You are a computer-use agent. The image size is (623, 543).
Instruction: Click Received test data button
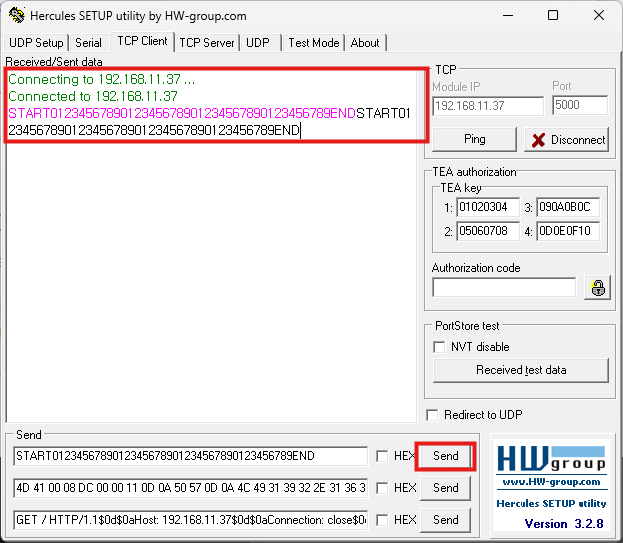tap(520, 370)
